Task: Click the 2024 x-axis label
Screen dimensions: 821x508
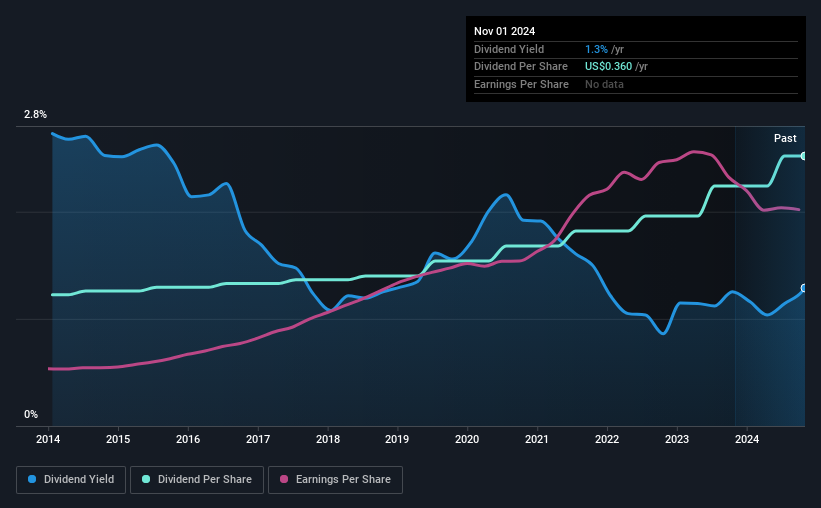Action: pyautogui.click(x=747, y=439)
